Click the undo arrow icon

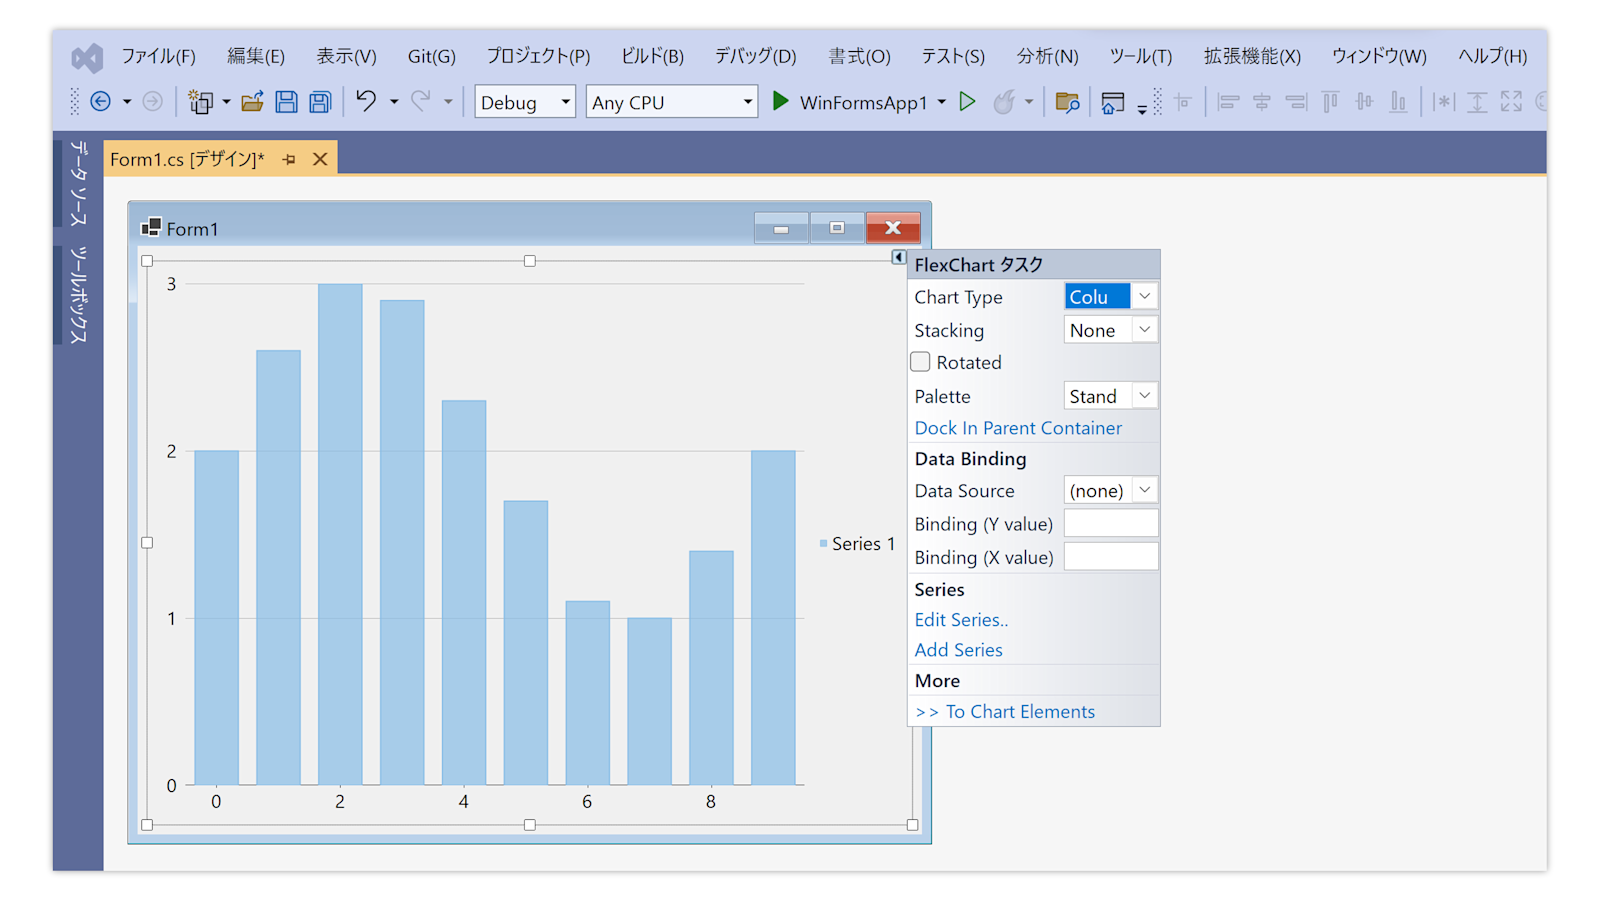tap(366, 101)
